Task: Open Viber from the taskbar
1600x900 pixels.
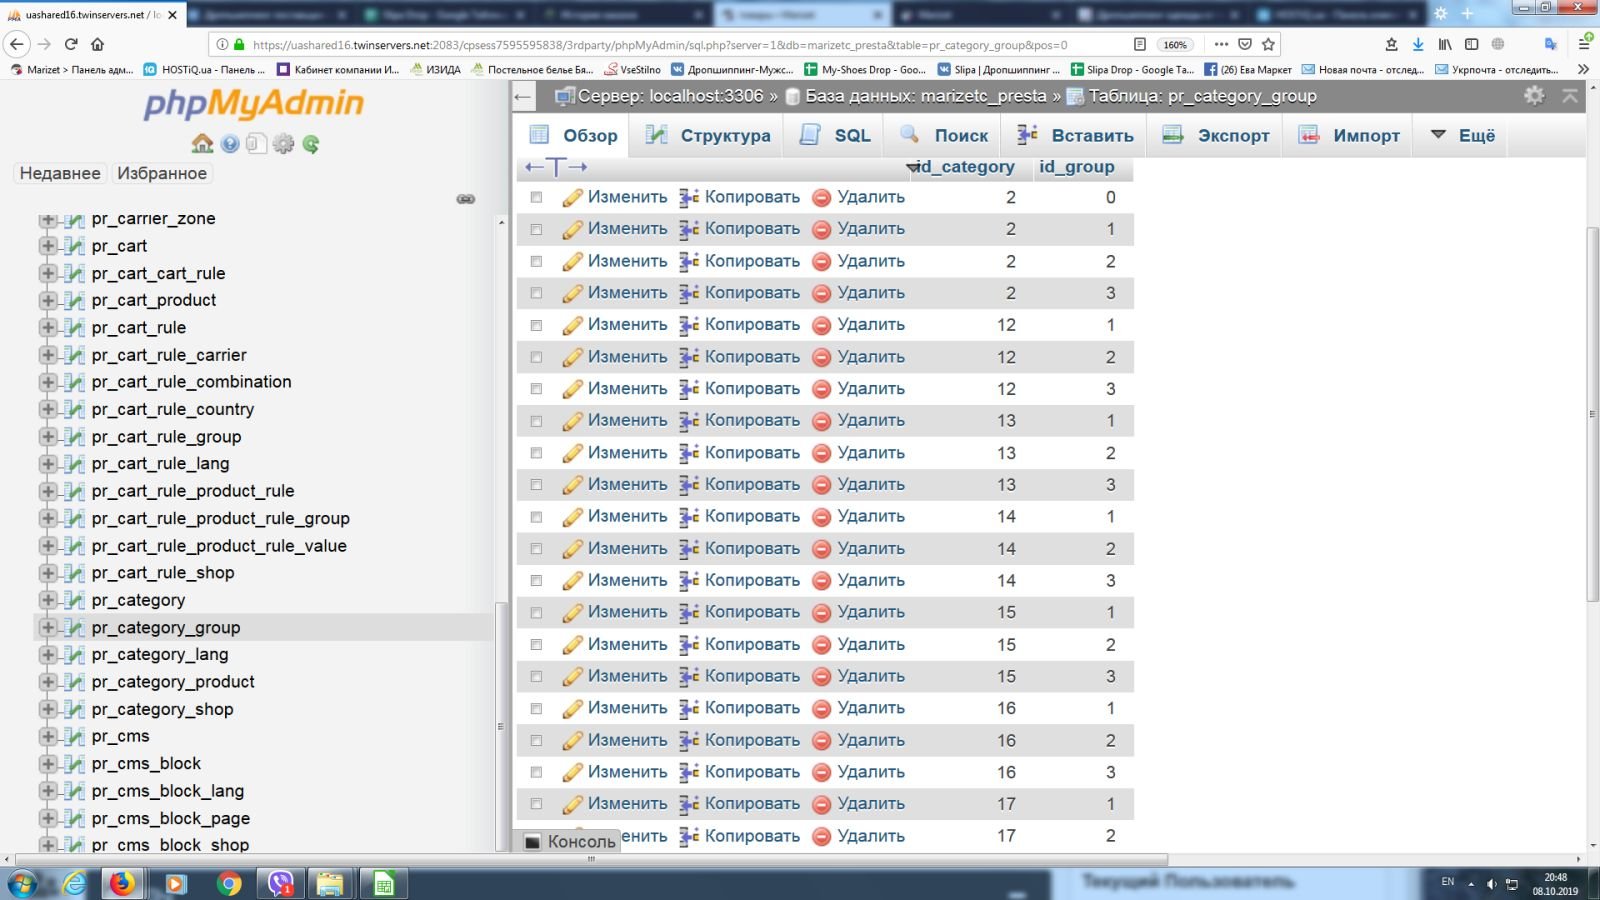Action: 280,884
